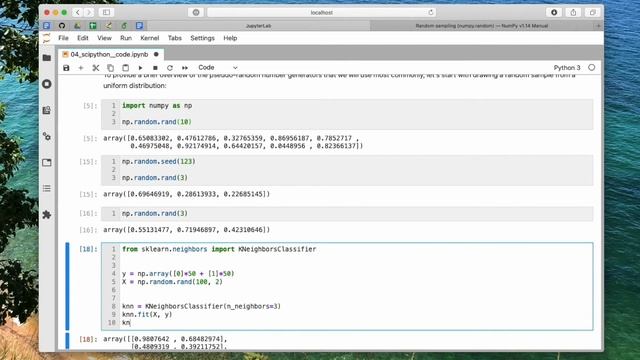640x360 pixels.
Task: Open the first blue pinned tab icon
Action: point(47,26)
